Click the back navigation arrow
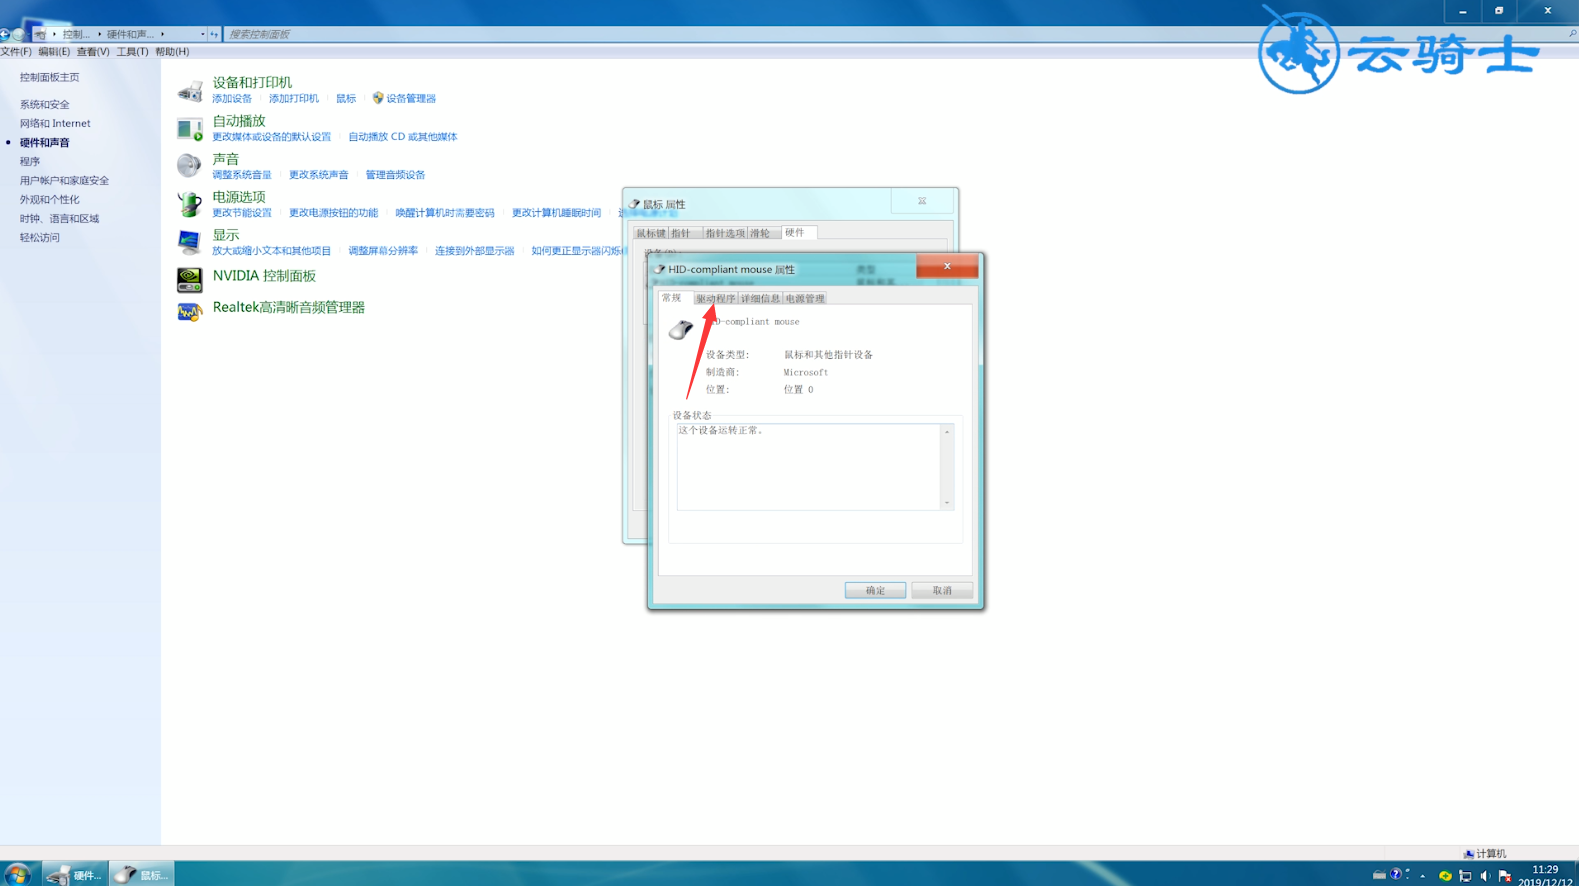Image resolution: width=1579 pixels, height=886 pixels. [x=5, y=34]
